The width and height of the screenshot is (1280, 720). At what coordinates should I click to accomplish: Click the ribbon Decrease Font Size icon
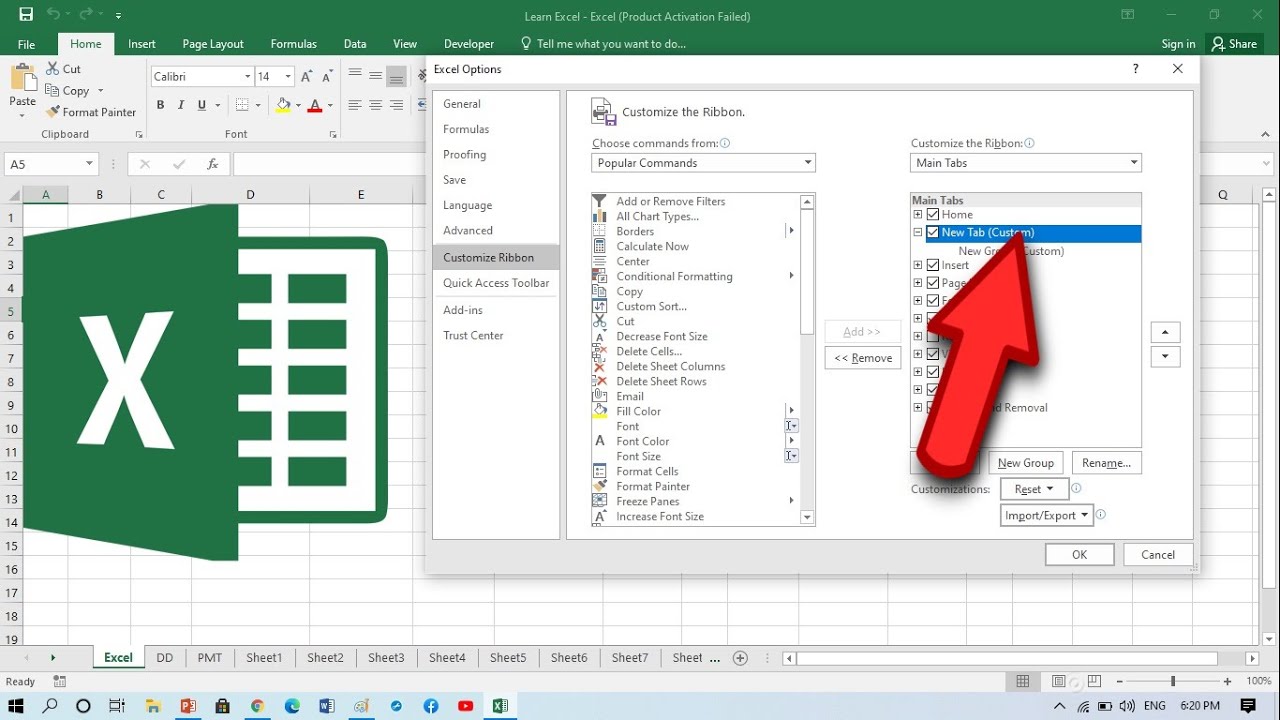(x=329, y=77)
